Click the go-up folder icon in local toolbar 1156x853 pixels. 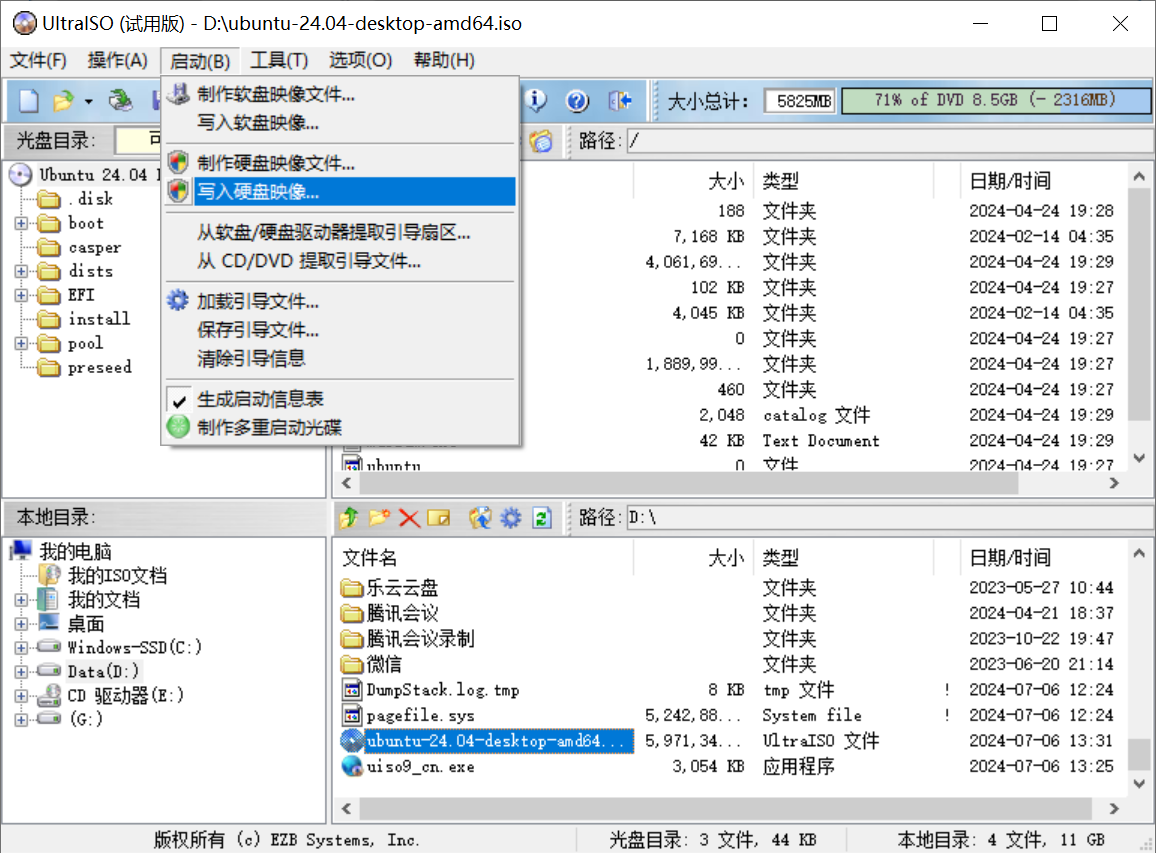349,518
